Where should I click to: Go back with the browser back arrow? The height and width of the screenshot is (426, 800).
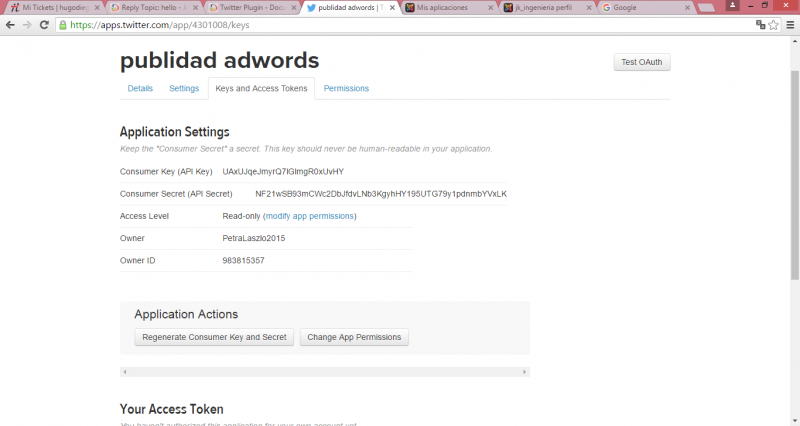click(10, 24)
